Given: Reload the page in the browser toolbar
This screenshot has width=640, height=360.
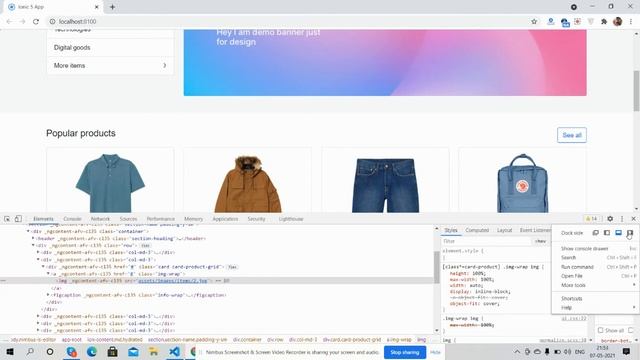Looking at the screenshot, I should 36,22.
